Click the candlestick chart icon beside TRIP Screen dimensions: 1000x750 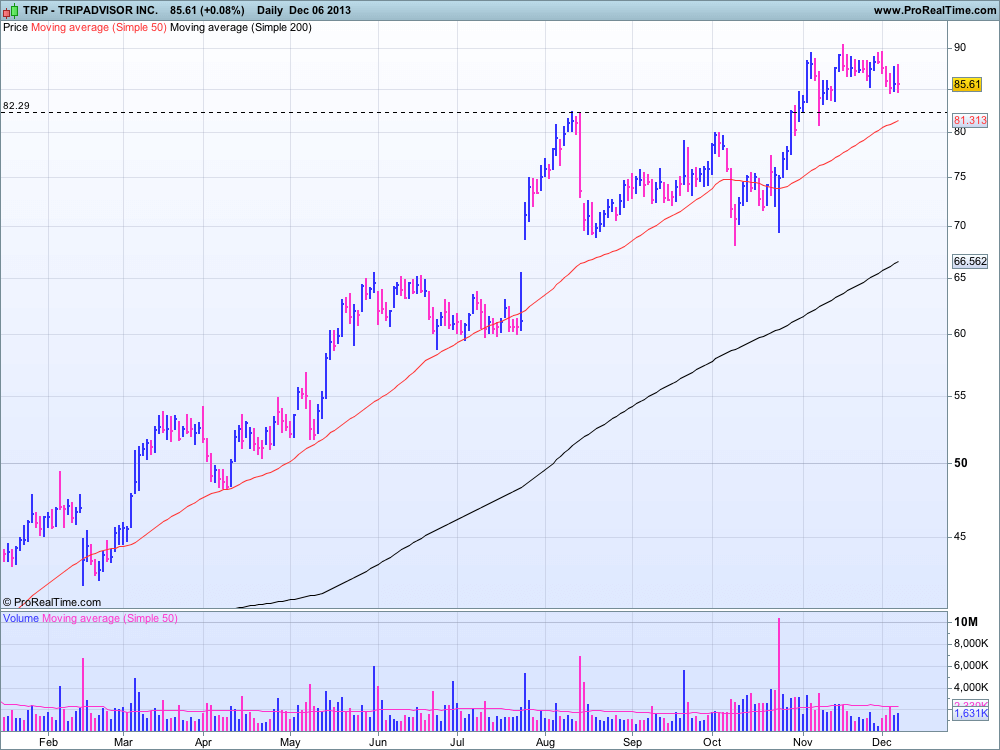10,10
